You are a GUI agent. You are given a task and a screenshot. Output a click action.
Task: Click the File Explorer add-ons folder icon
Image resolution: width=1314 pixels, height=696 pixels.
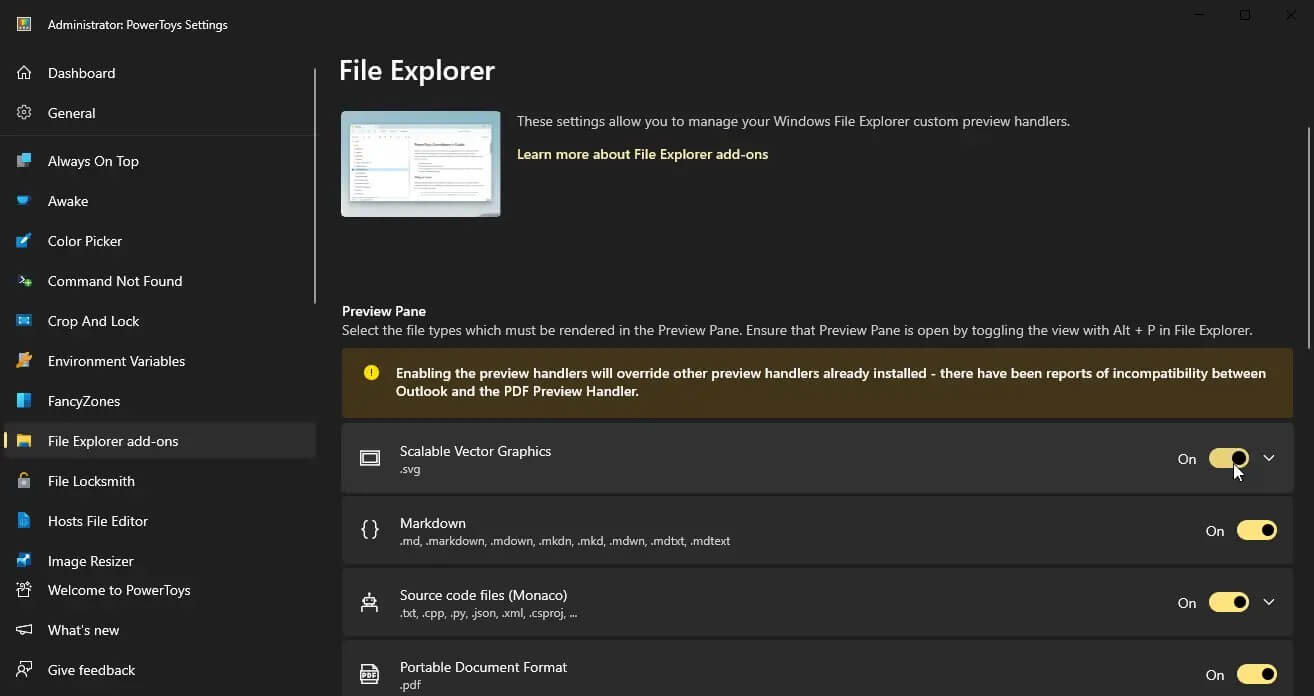(x=24, y=441)
